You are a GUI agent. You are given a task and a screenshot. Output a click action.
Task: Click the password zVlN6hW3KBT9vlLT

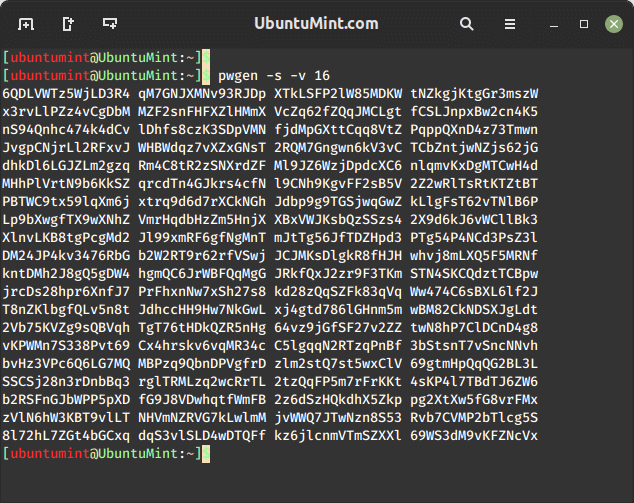(x=66, y=418)
